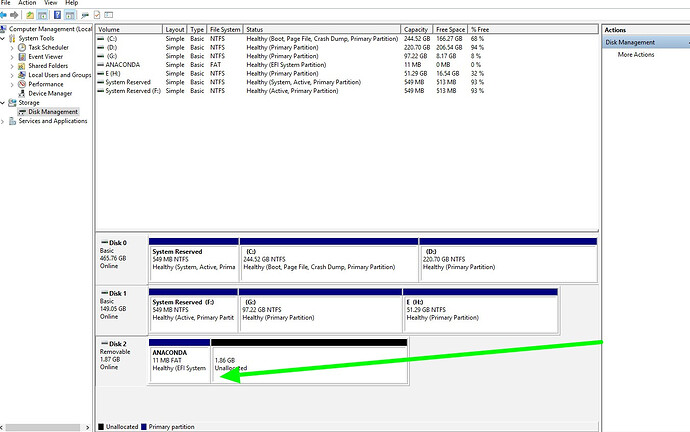This screenshot has height=432, width=690.
Task: Expand the Performance node
Action: [x=12, y=84]
